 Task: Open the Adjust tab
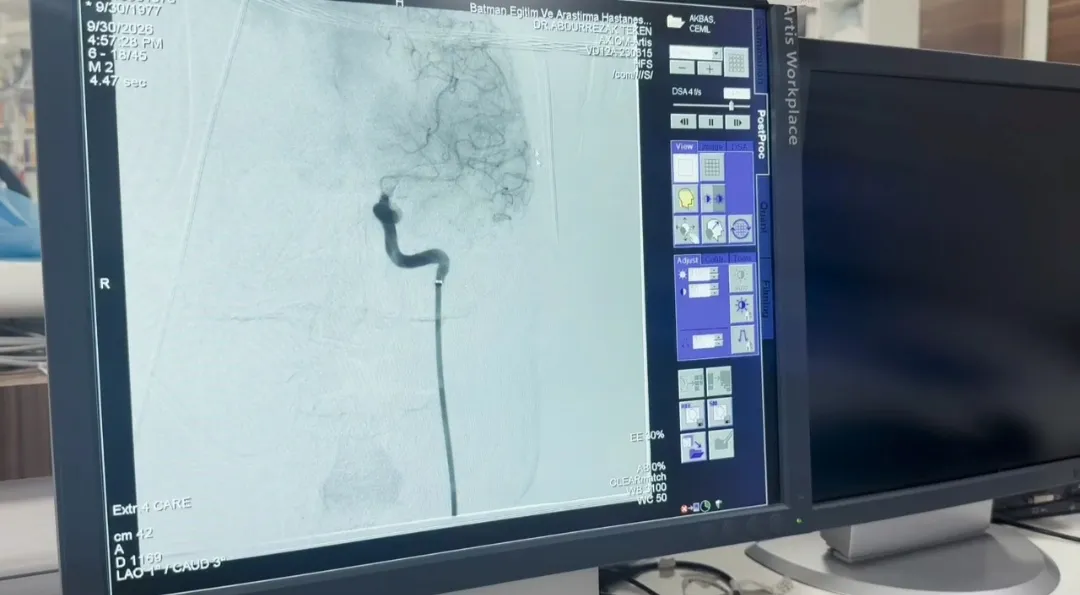click(x=687, y=260)
